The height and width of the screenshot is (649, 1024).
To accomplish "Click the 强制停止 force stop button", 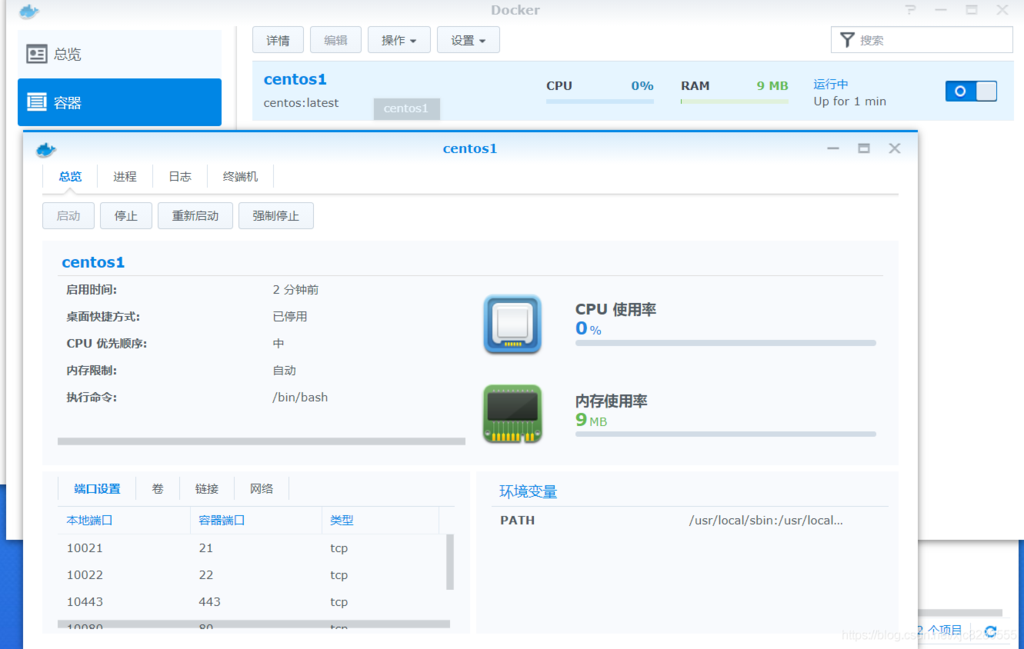I will (x=276, y=216).
